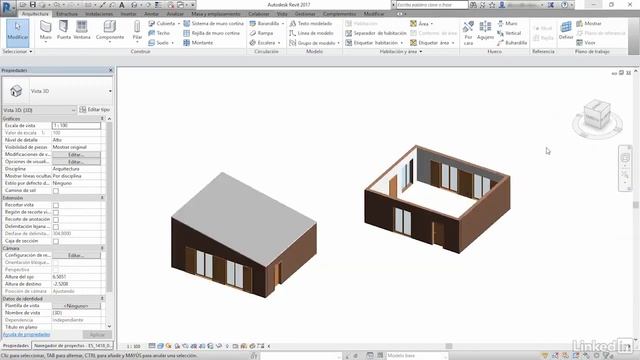Screen dimensions: 640x360
Task: Click the Escala de vista value field
Action: [x=76, y=126]
